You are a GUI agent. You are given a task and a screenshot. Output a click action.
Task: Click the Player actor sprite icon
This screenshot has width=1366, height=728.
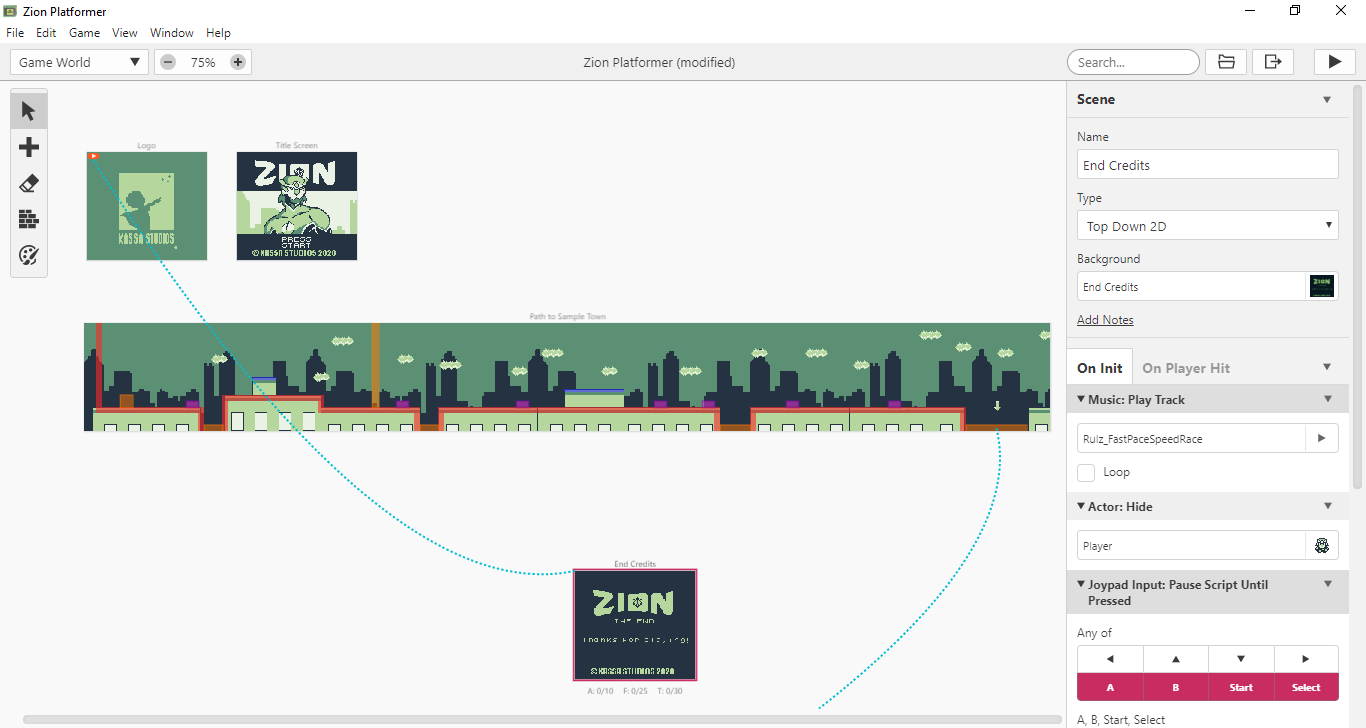coord(1322,546)
